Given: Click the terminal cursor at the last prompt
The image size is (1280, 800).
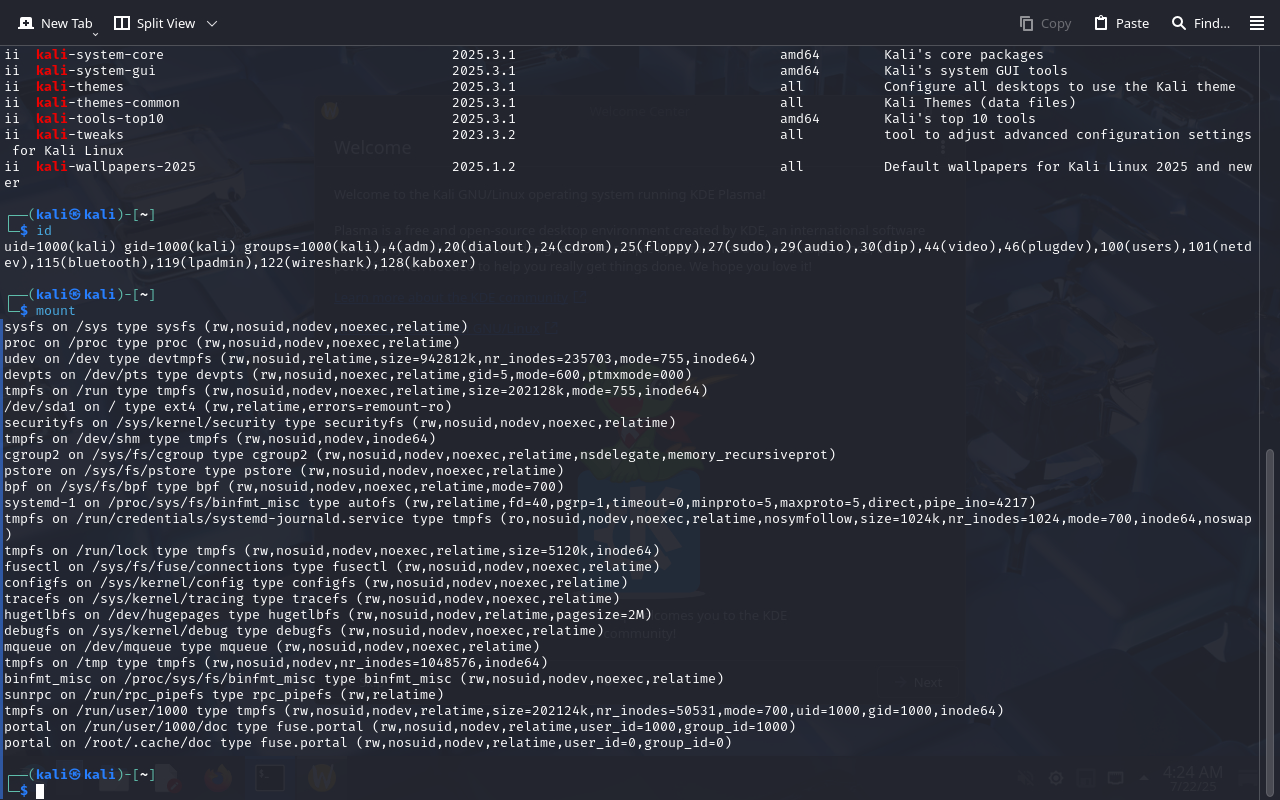Looking at the screenshot, I should 40,791.
